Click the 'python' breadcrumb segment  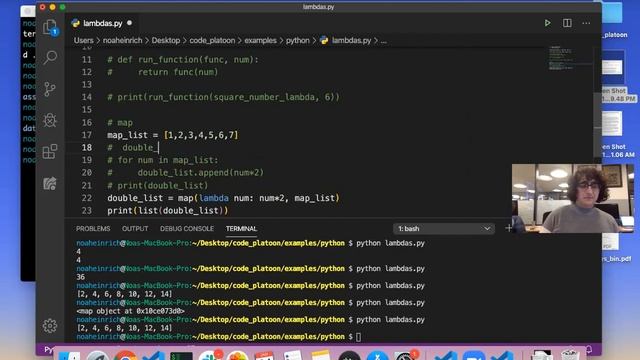pyautogui.click(x=298, y=40)
